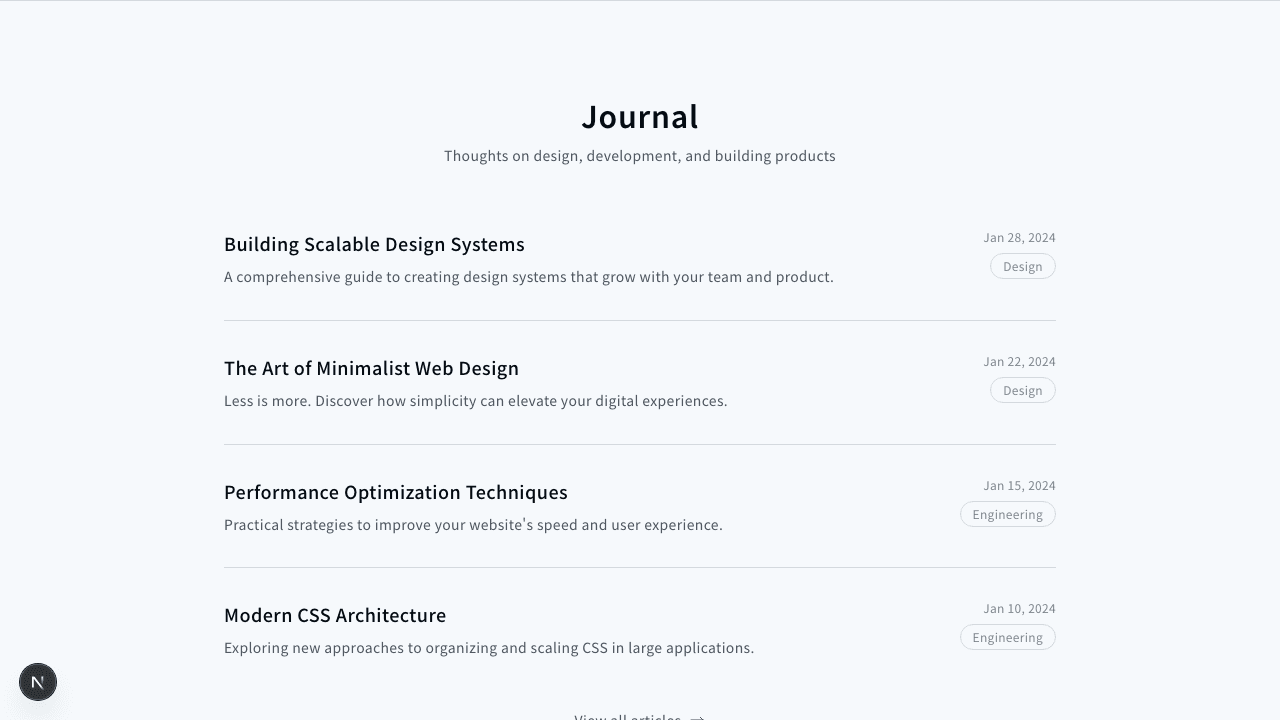Click the 'Exploring new approaches' article description
Viewport: 1280px width, 720px height.
pyautogui.click(x=489, y=648)
